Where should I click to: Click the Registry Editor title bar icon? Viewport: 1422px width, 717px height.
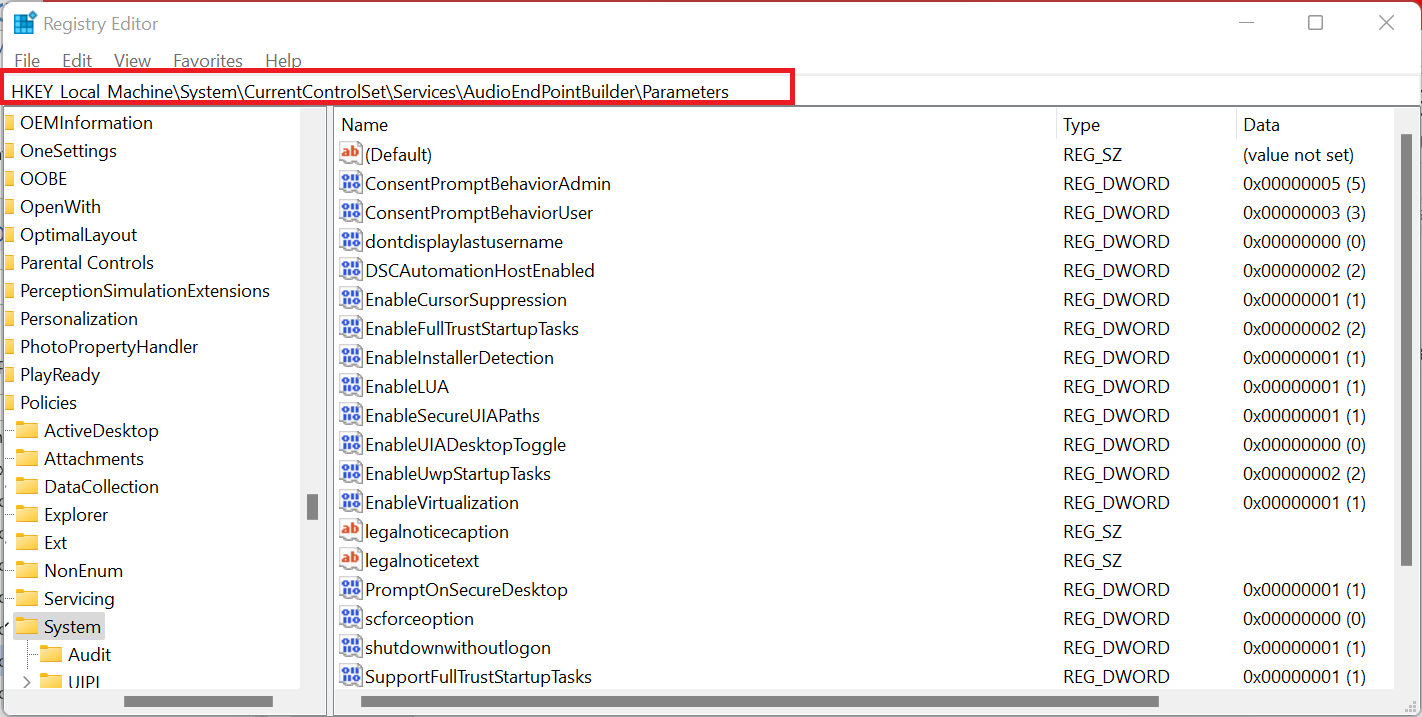(x=25, y=24)
